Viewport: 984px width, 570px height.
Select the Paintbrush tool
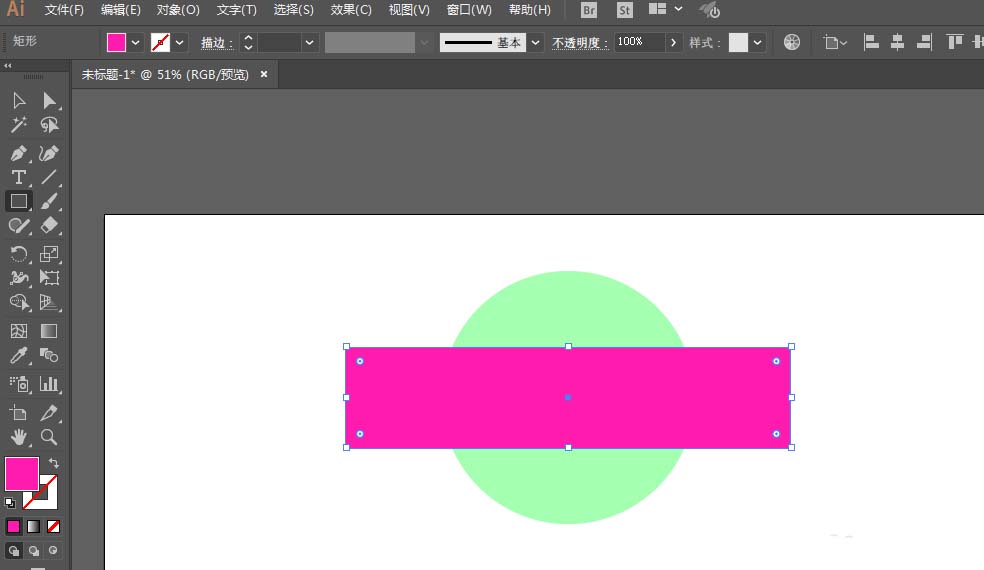(49, 201)
